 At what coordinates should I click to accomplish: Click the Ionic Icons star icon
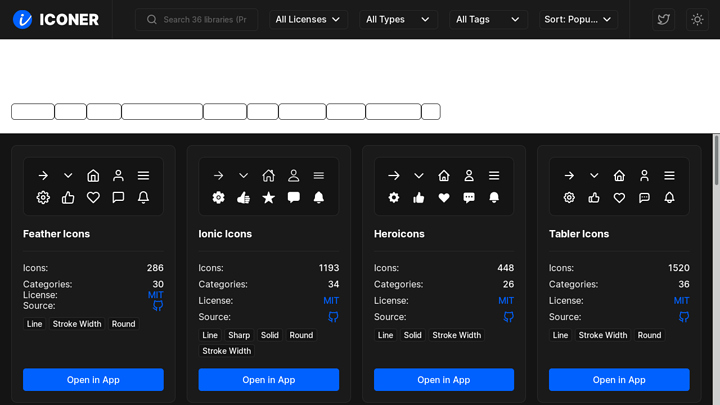(269, 197)
